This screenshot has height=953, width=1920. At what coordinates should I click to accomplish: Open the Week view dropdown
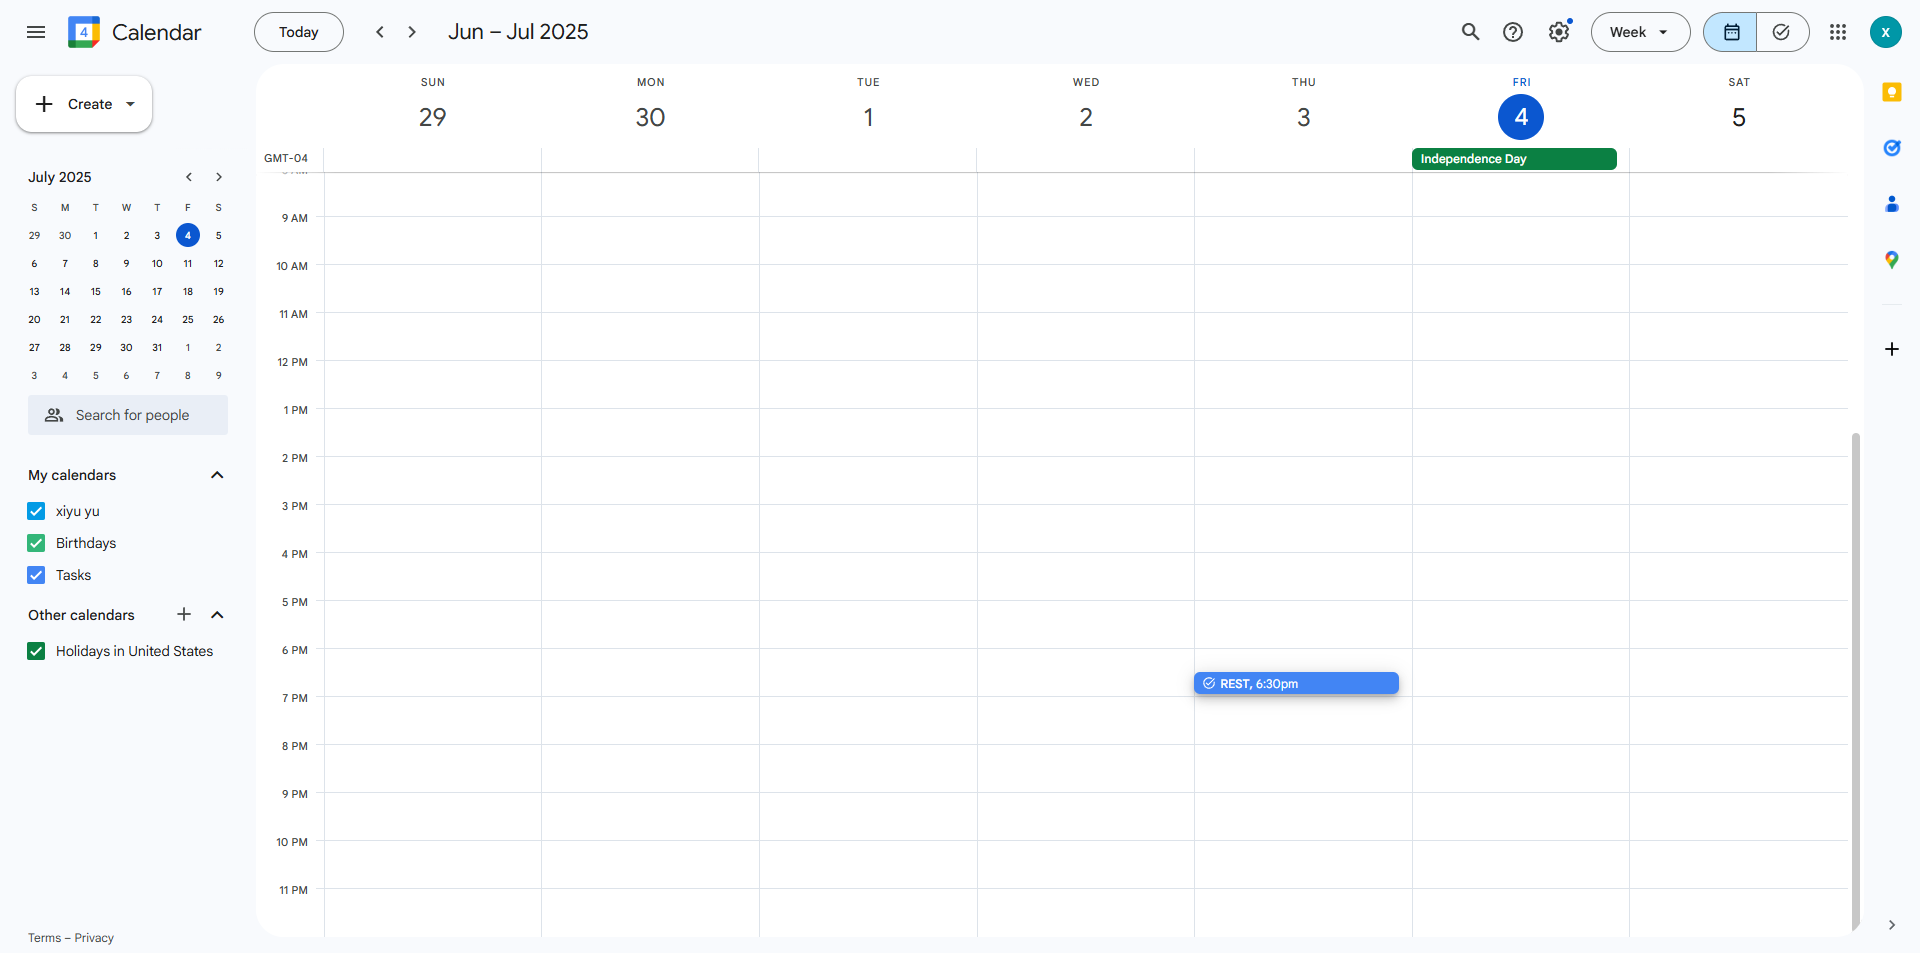point(1640,32)
